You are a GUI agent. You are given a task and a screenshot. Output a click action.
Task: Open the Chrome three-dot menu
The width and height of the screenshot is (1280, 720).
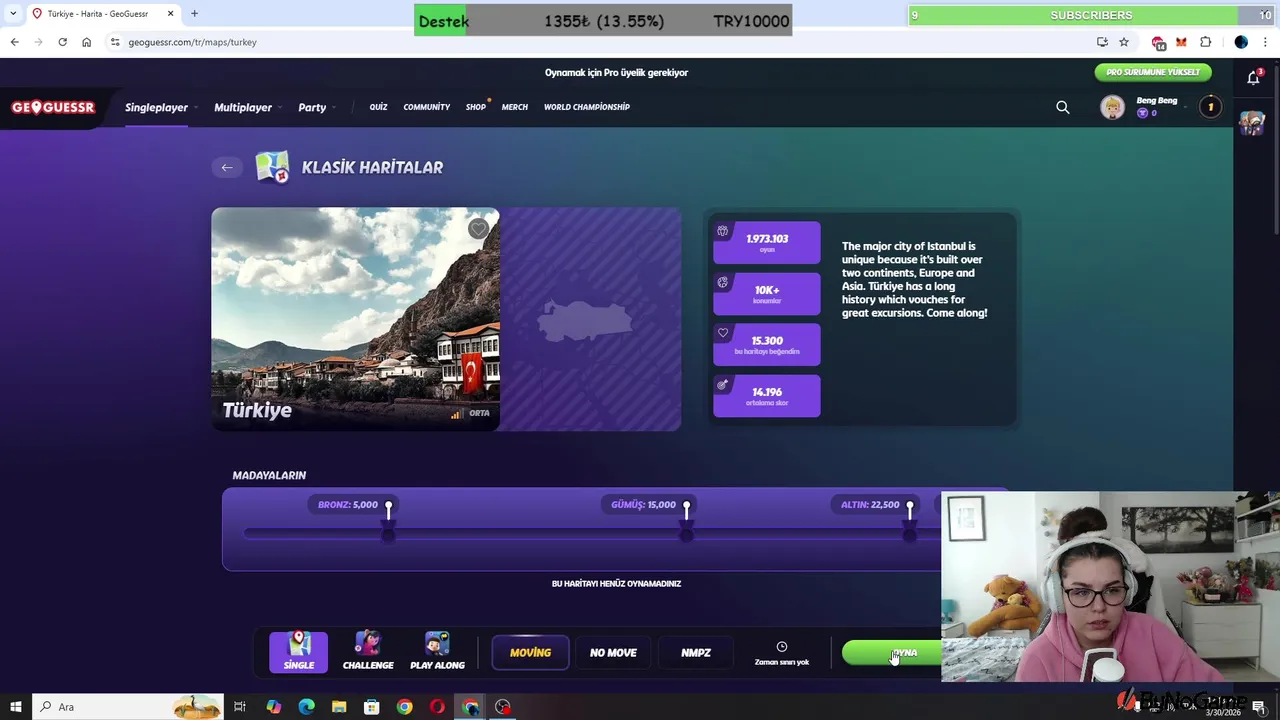pos(1266,42)
